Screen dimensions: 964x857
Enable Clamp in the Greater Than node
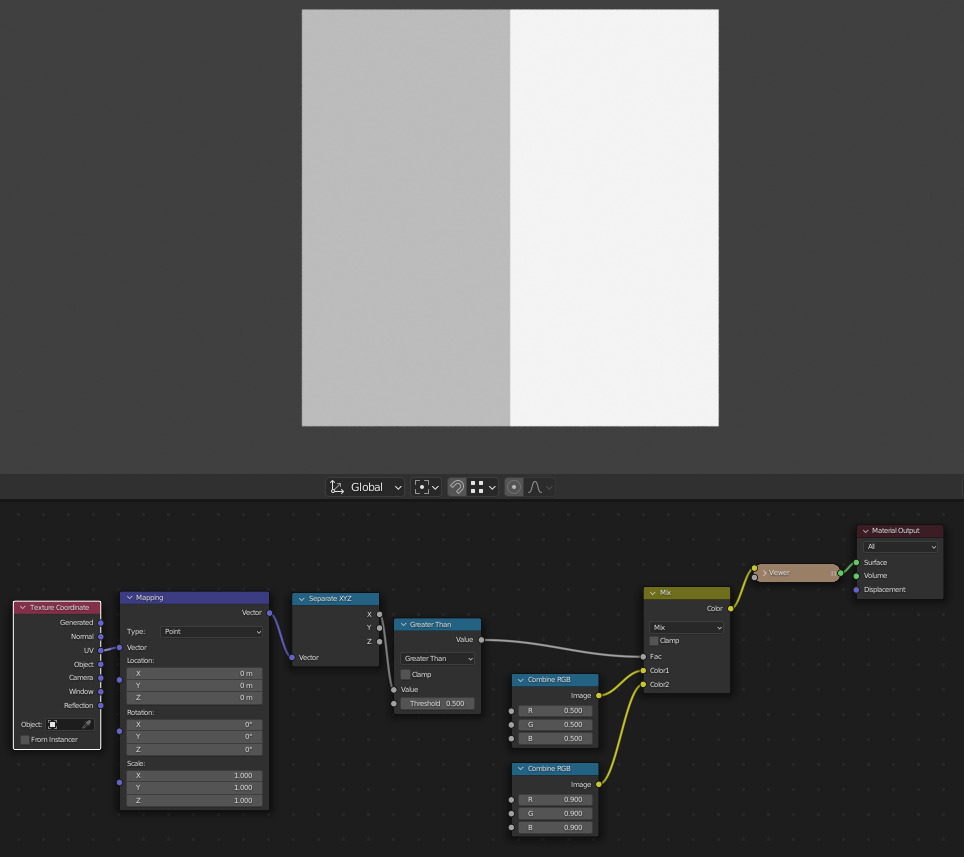pyautogui.click(x=405, y=674)
